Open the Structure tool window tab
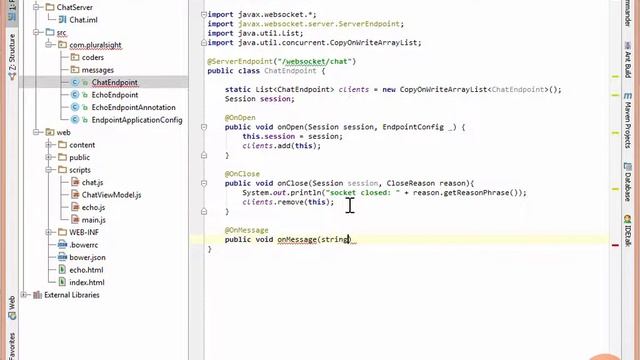 pos(12,57)
